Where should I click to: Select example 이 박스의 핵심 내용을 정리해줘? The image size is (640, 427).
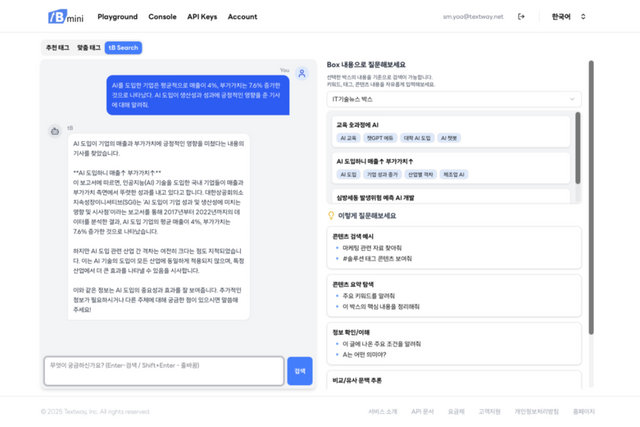pos(381,306)
